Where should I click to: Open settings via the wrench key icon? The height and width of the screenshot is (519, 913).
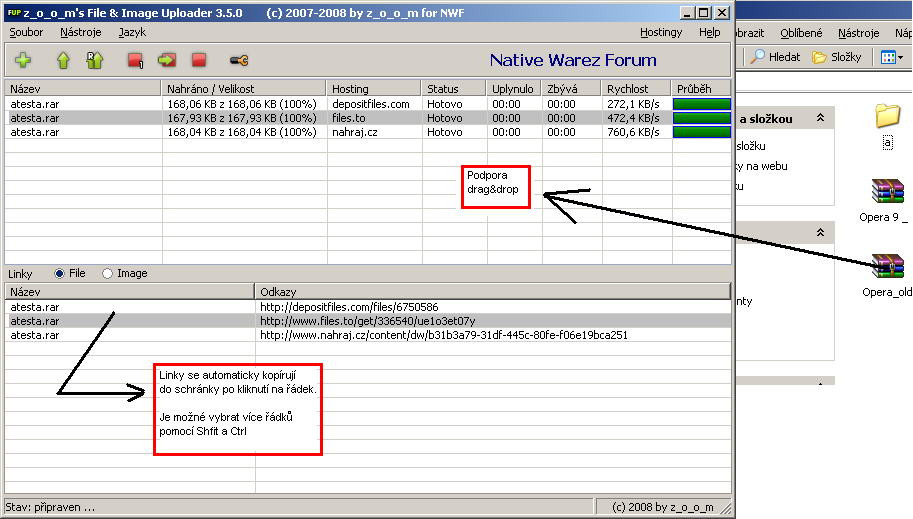pyautogui.click(x=239, y=60)
